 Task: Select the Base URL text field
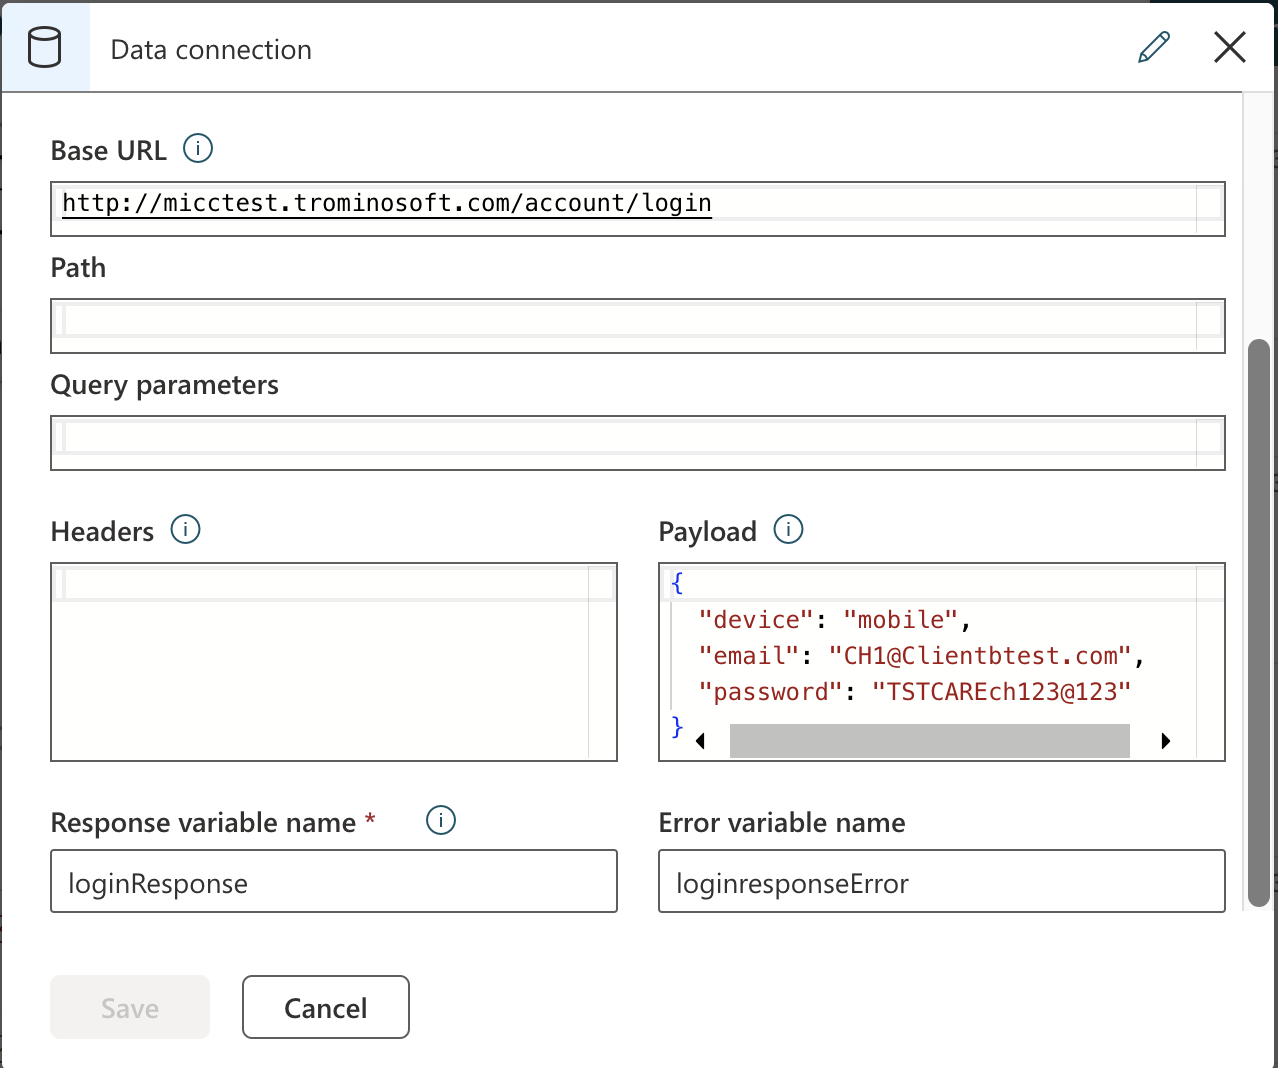[637, 207]
